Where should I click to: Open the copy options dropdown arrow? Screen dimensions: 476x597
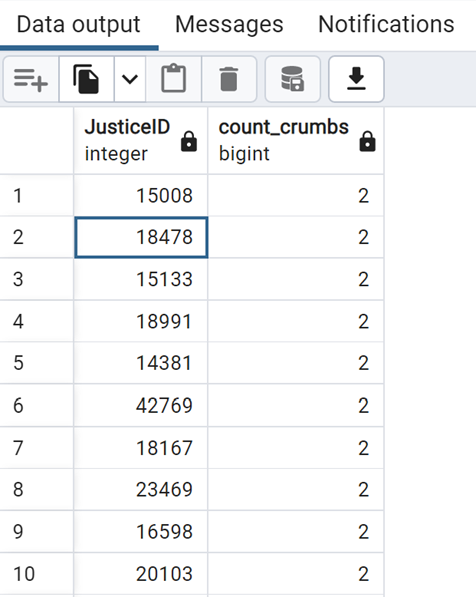coord(129,79)
